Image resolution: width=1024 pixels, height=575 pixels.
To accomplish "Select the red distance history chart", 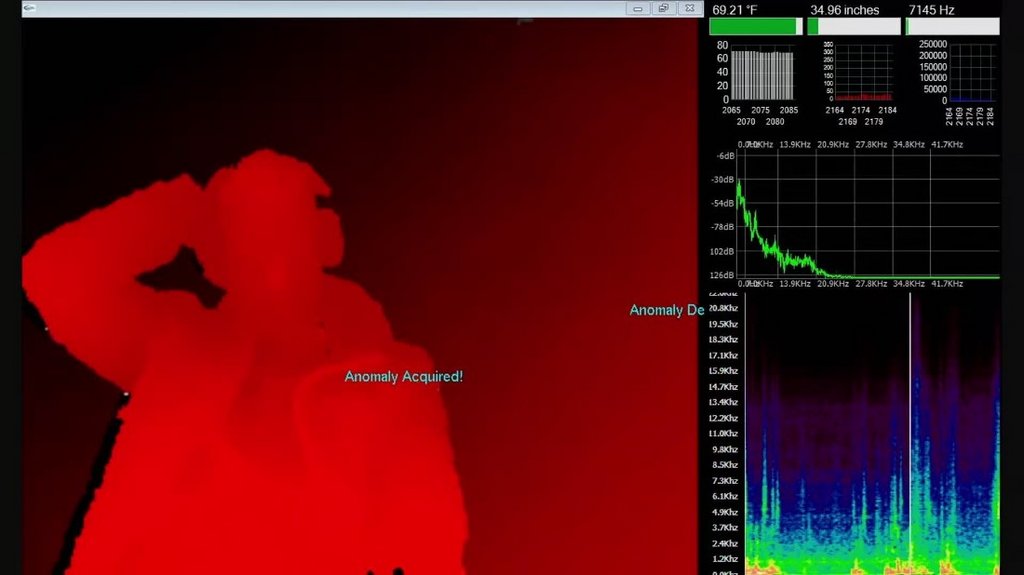I will [863, 73].
